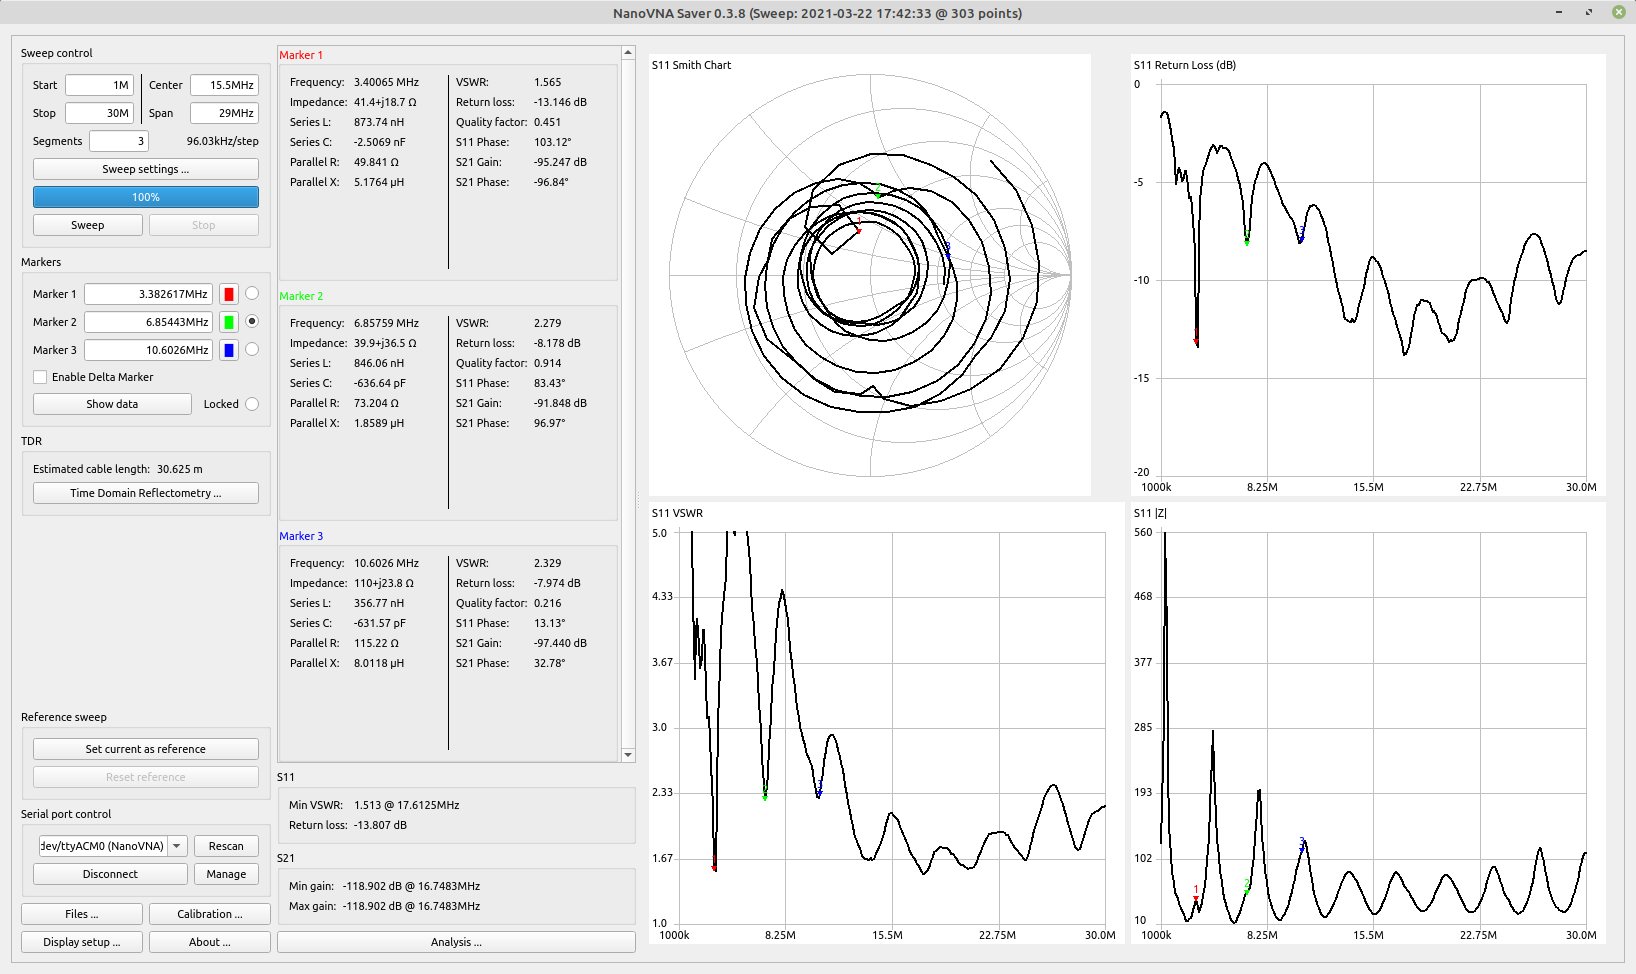Open Display setup window
This screenshot has height=974, width=1636.
tap(81, 942)
